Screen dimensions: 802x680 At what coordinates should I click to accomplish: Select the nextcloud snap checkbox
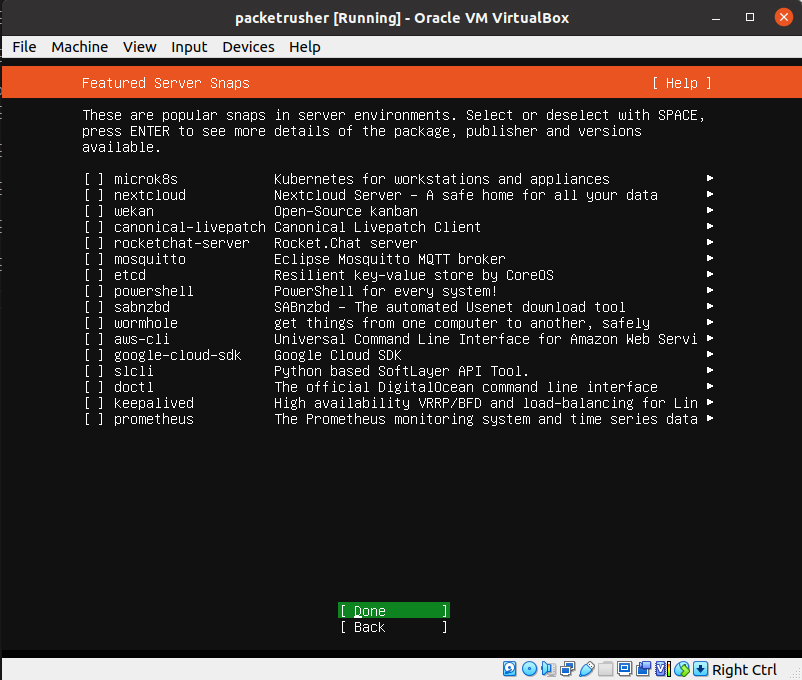(x=94, y=195)
